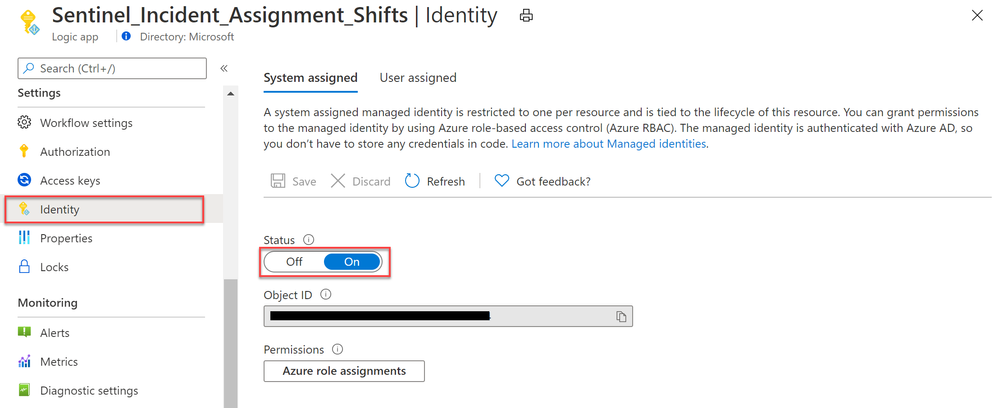Collapse the left navigation menu

224,68
